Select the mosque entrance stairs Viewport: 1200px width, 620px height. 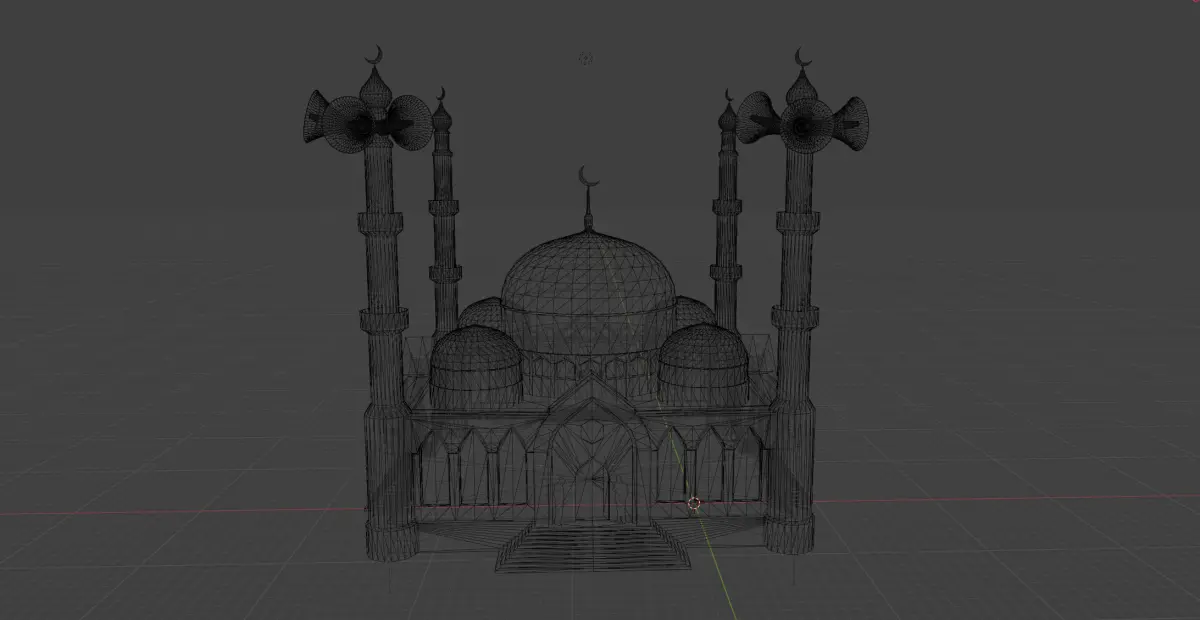[594, 548]
